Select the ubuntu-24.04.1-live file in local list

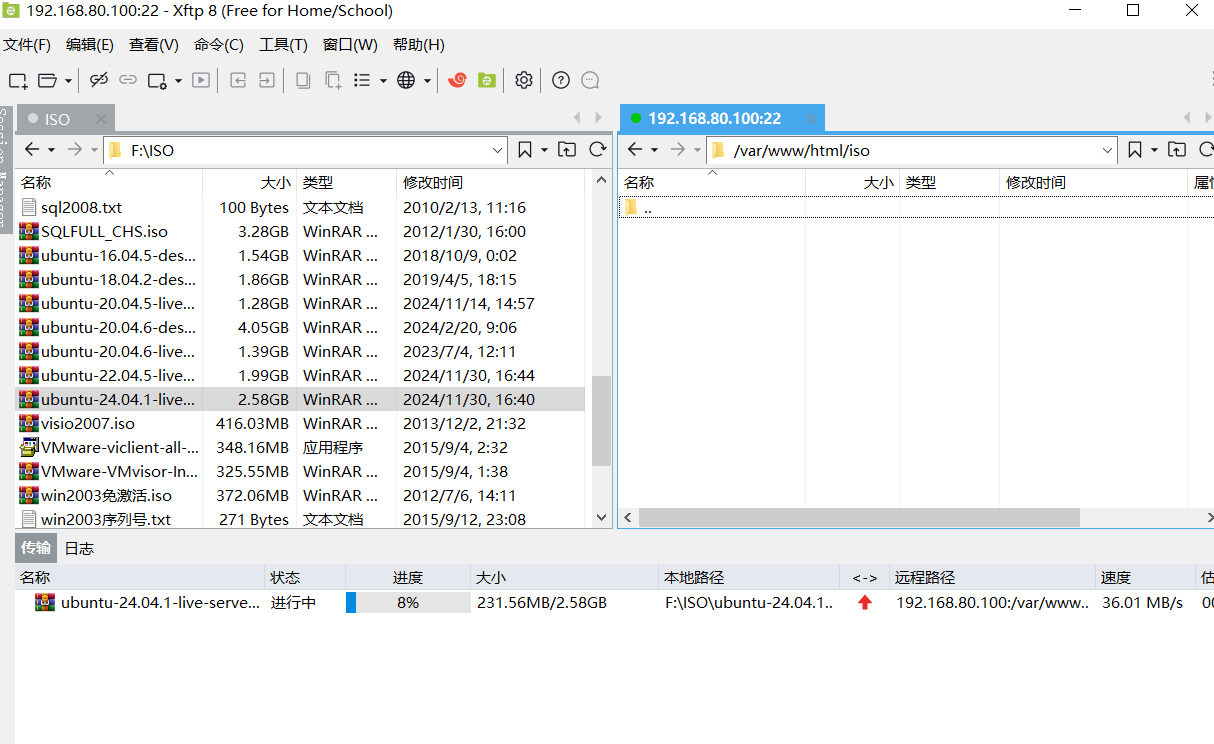(x=301, y=400)
